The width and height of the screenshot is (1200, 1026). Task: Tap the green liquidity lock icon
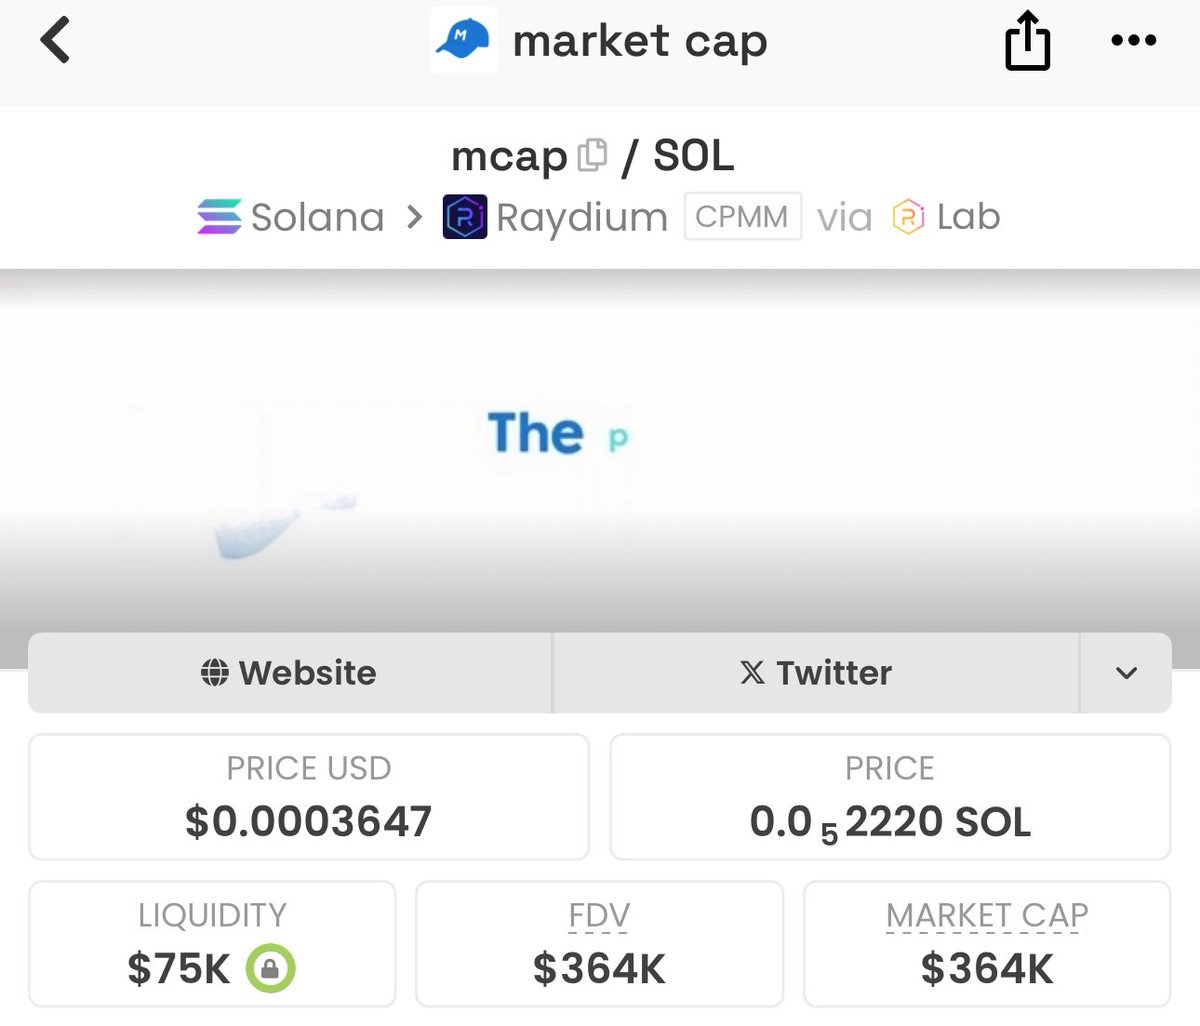[270, 968]
